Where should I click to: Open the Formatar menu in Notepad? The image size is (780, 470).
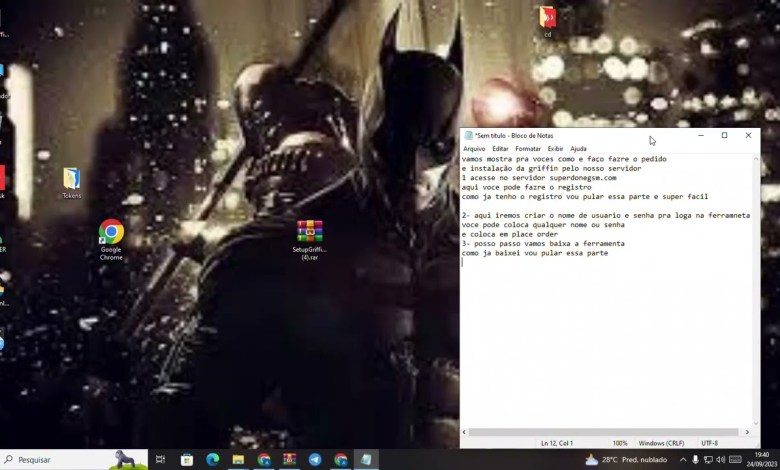[528, 148]
